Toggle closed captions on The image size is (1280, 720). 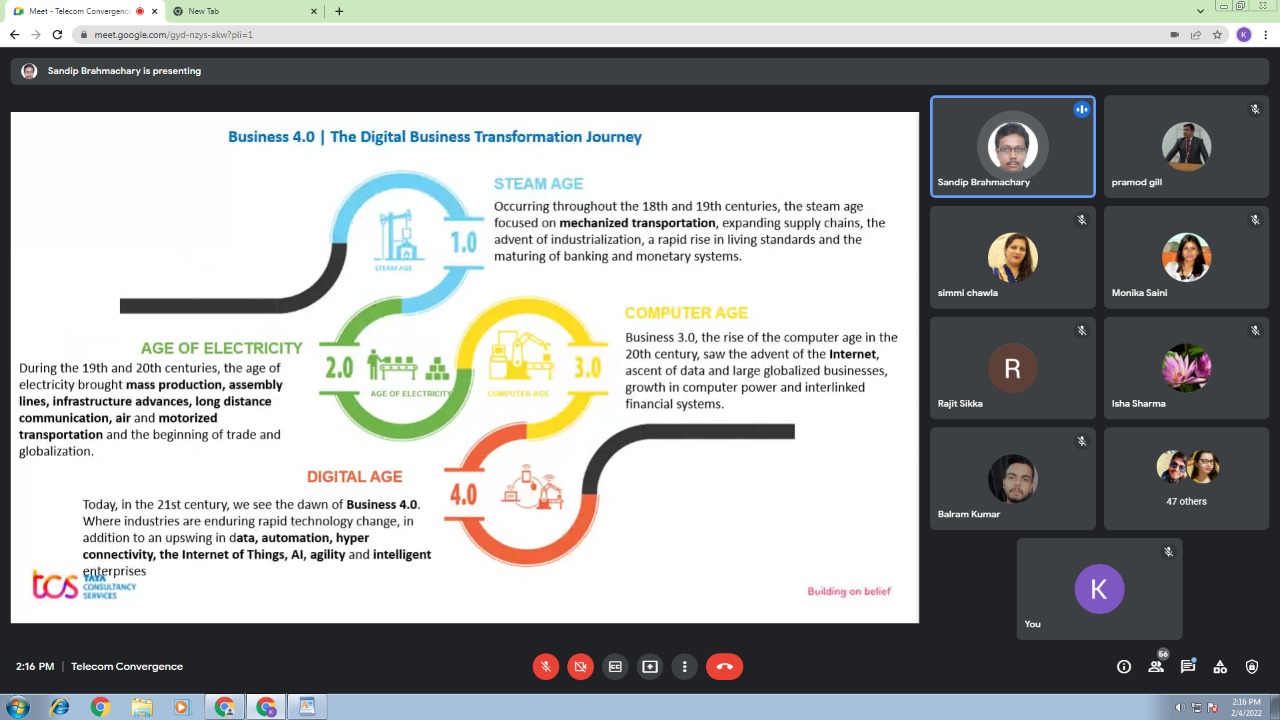point(615,667)
